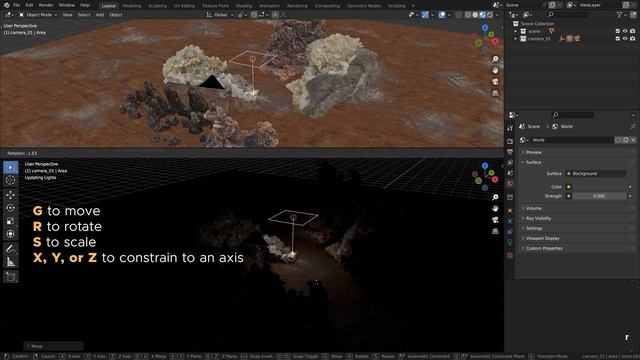This screenshot has height=360, width=640.
Task: Open the Surface Background shader dropdown
Action: [596, 173]
